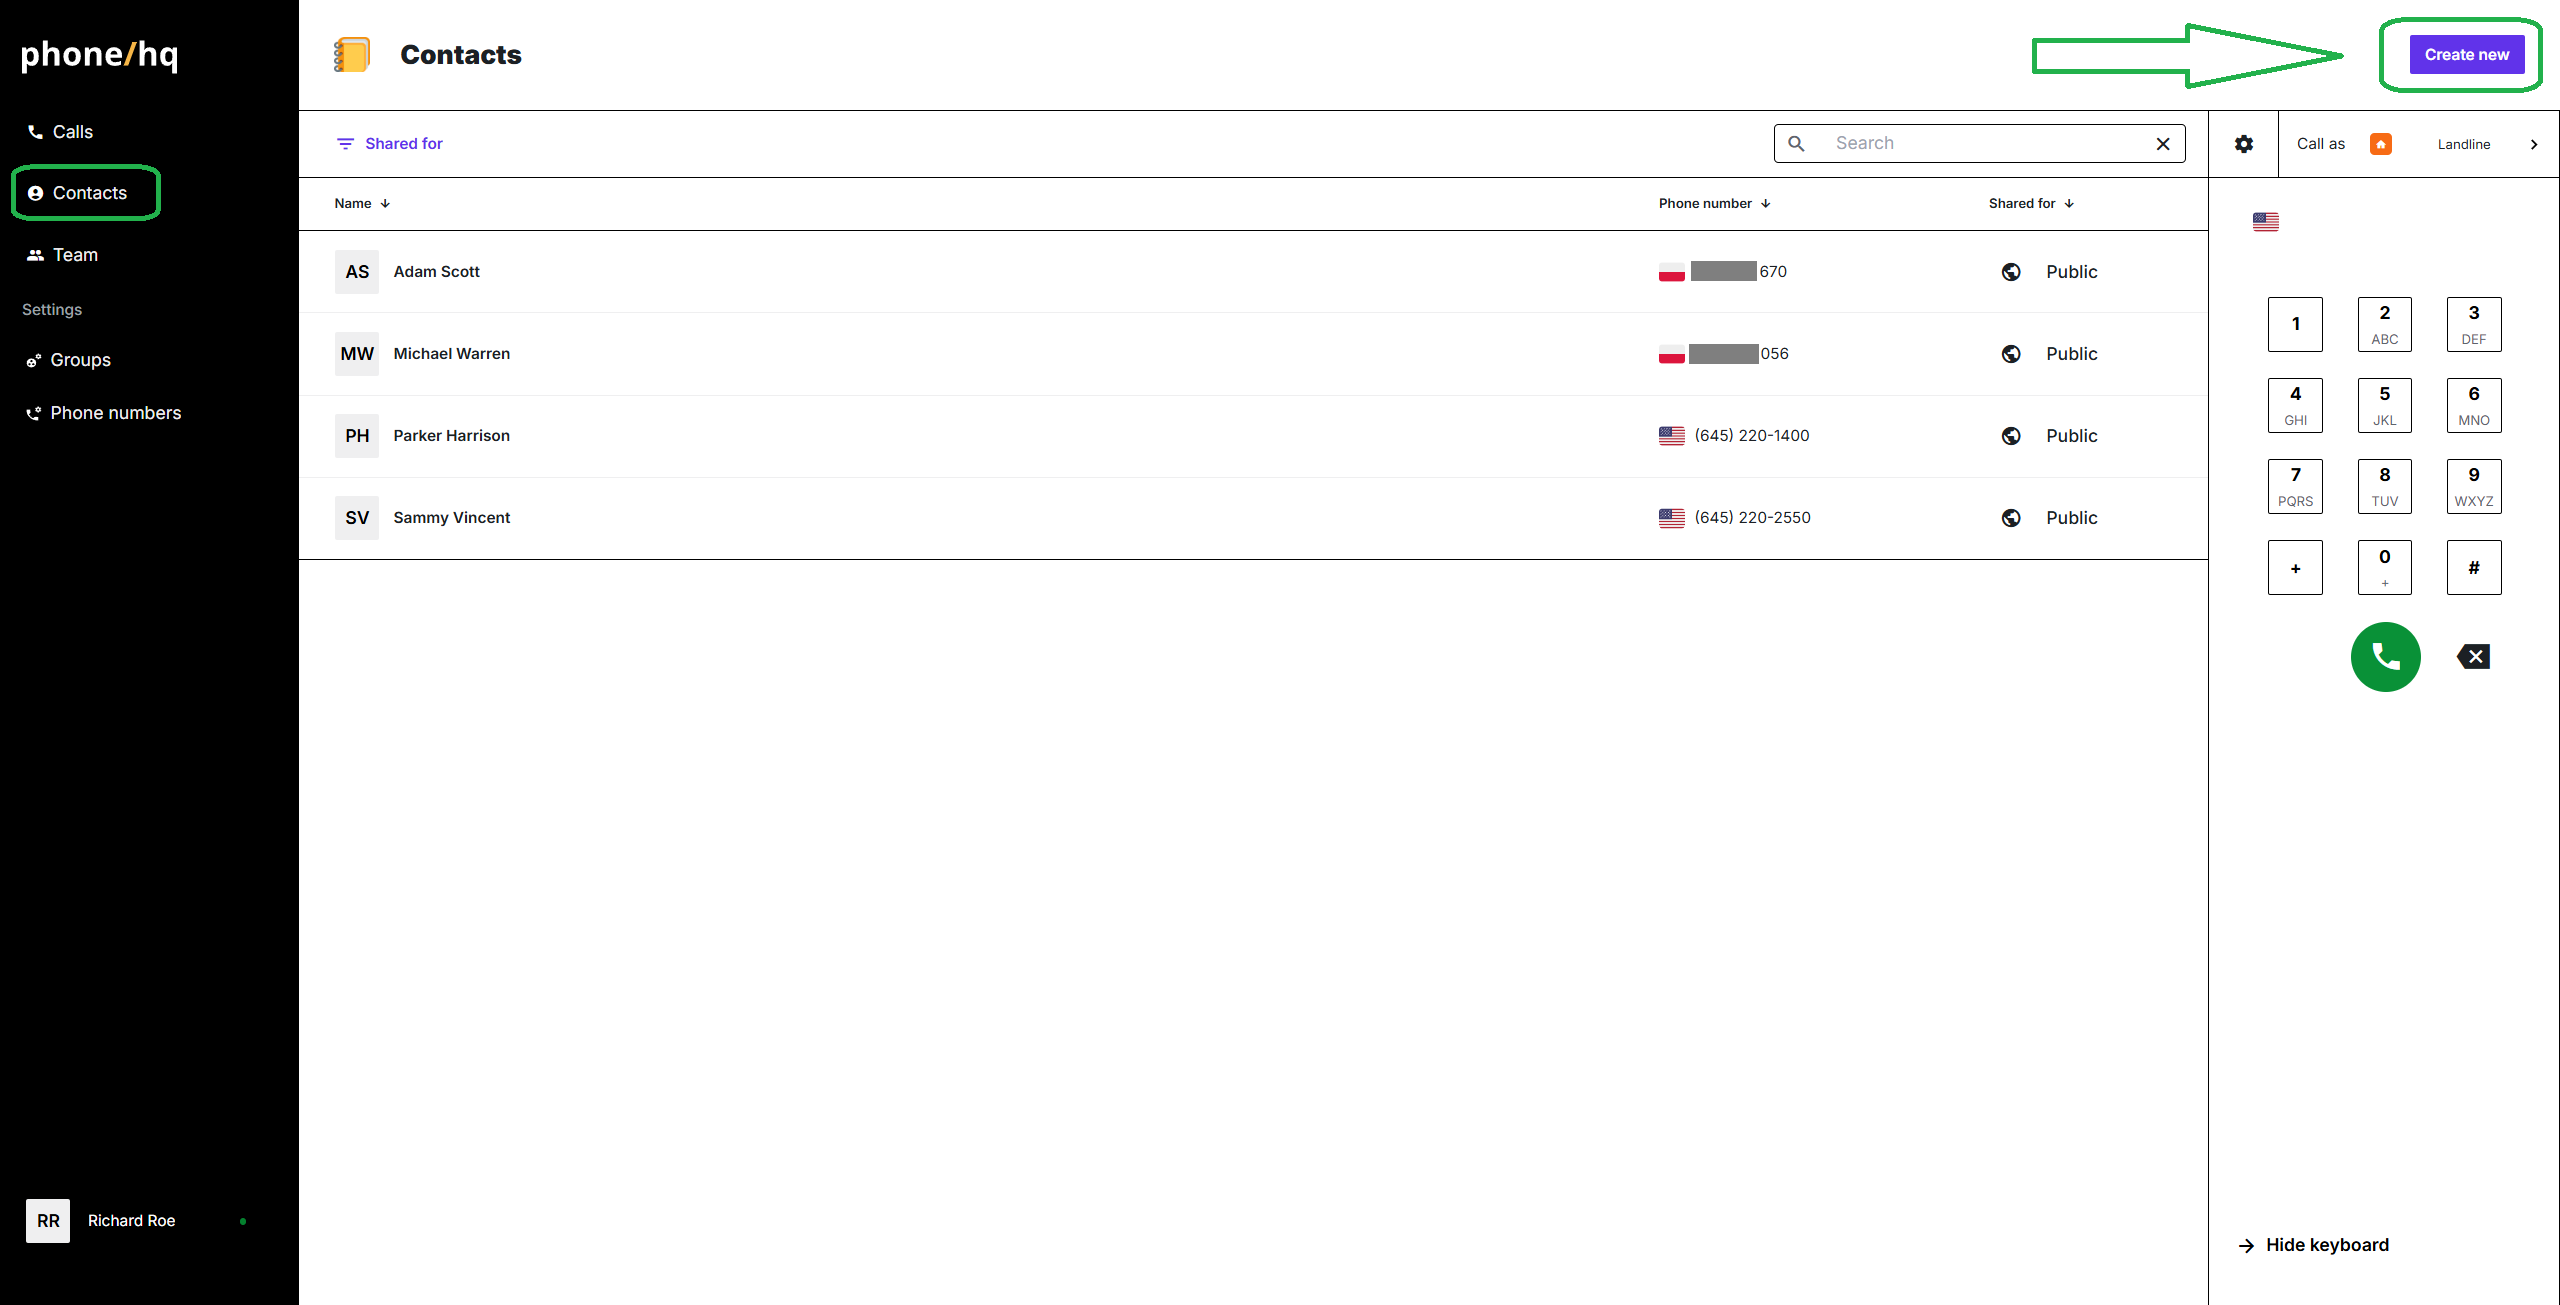Image resolution: width=2560 pixels, height=1305 pixels.
Task: Click the globe icon for Adam Scott
Action: tap(2011, 272)
